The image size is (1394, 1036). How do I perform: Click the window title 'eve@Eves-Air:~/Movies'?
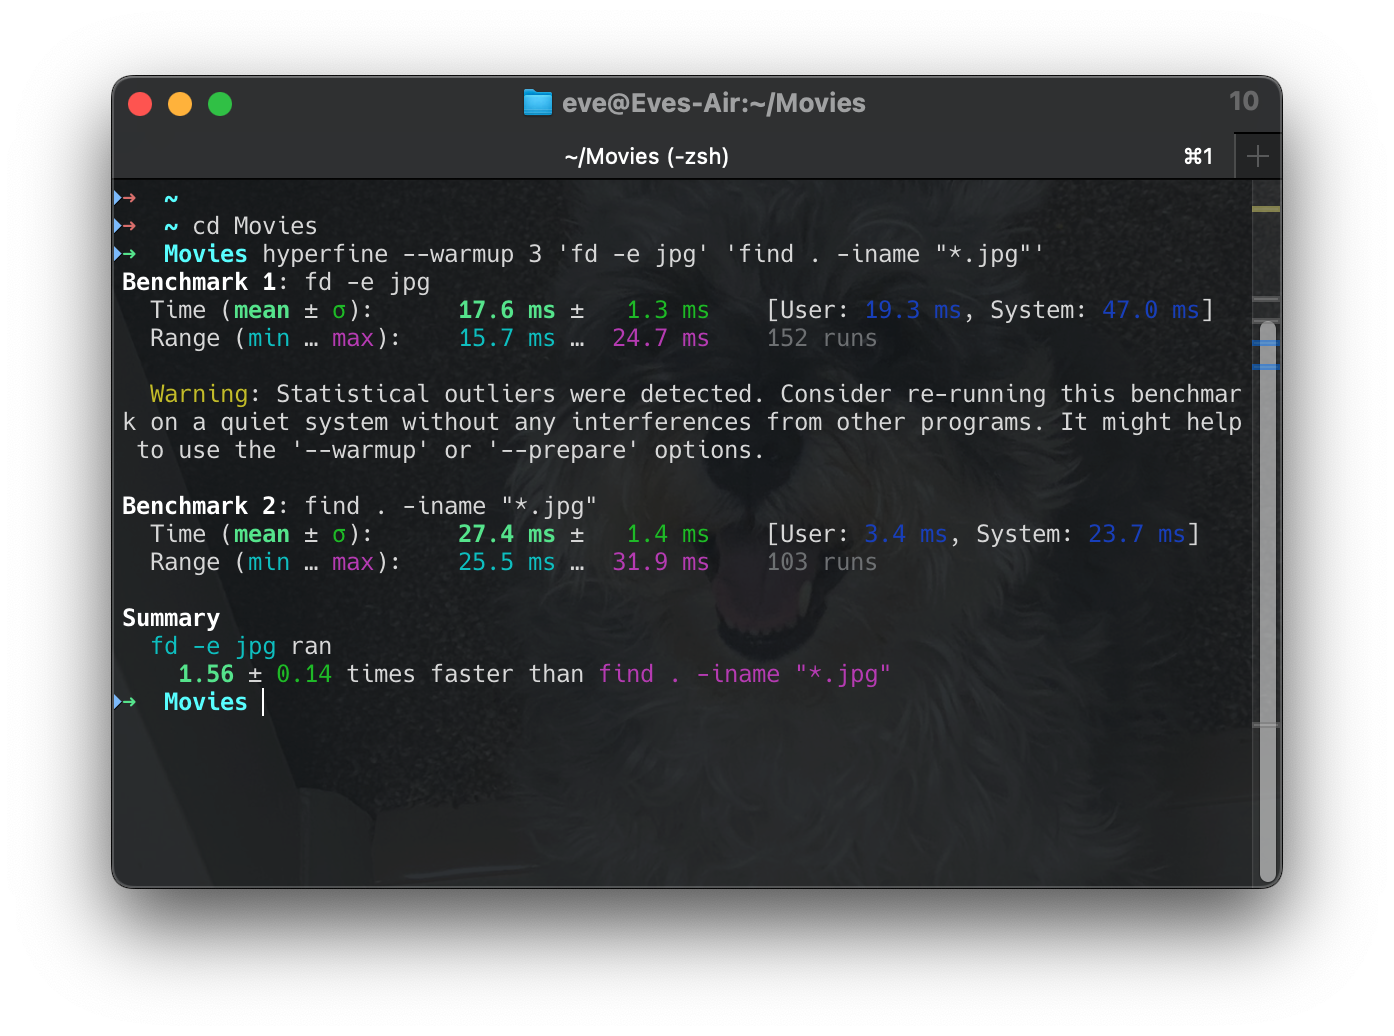[713, 103]
